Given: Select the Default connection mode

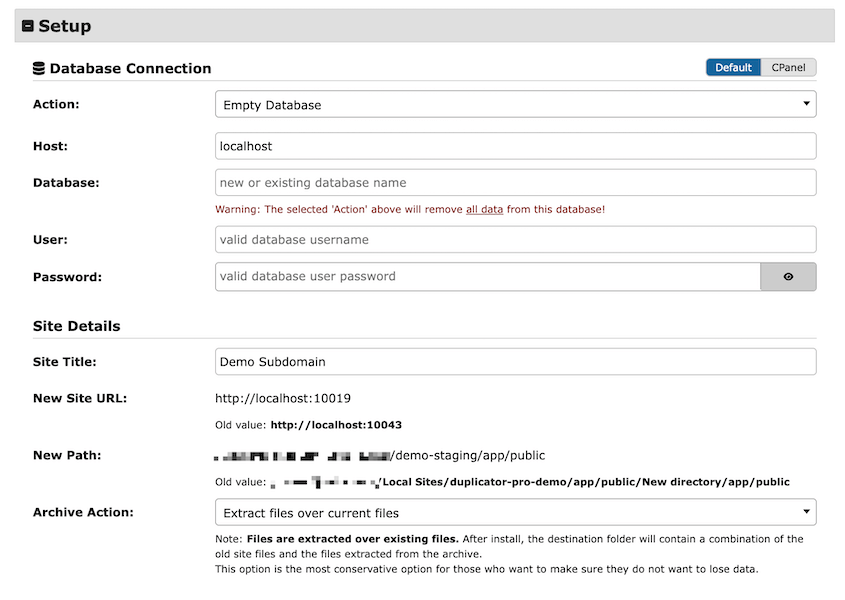Looking at the screenshot, I should click(x=732, y=67).
